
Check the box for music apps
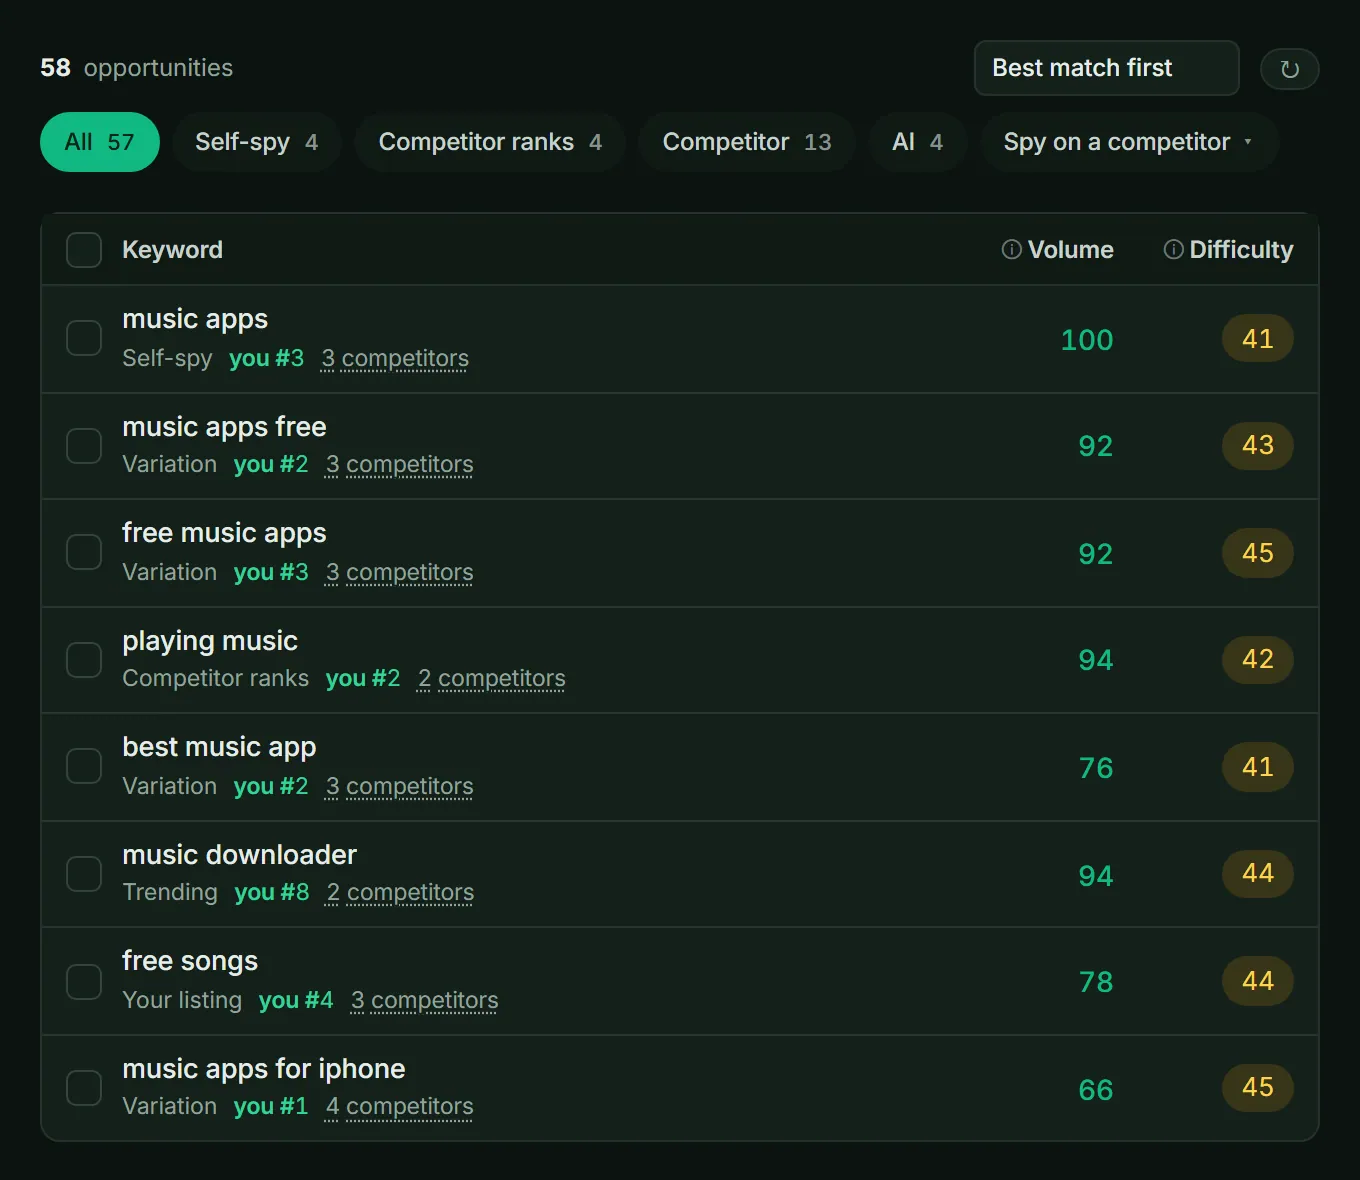pyautogui.click(x=84, y=338)
